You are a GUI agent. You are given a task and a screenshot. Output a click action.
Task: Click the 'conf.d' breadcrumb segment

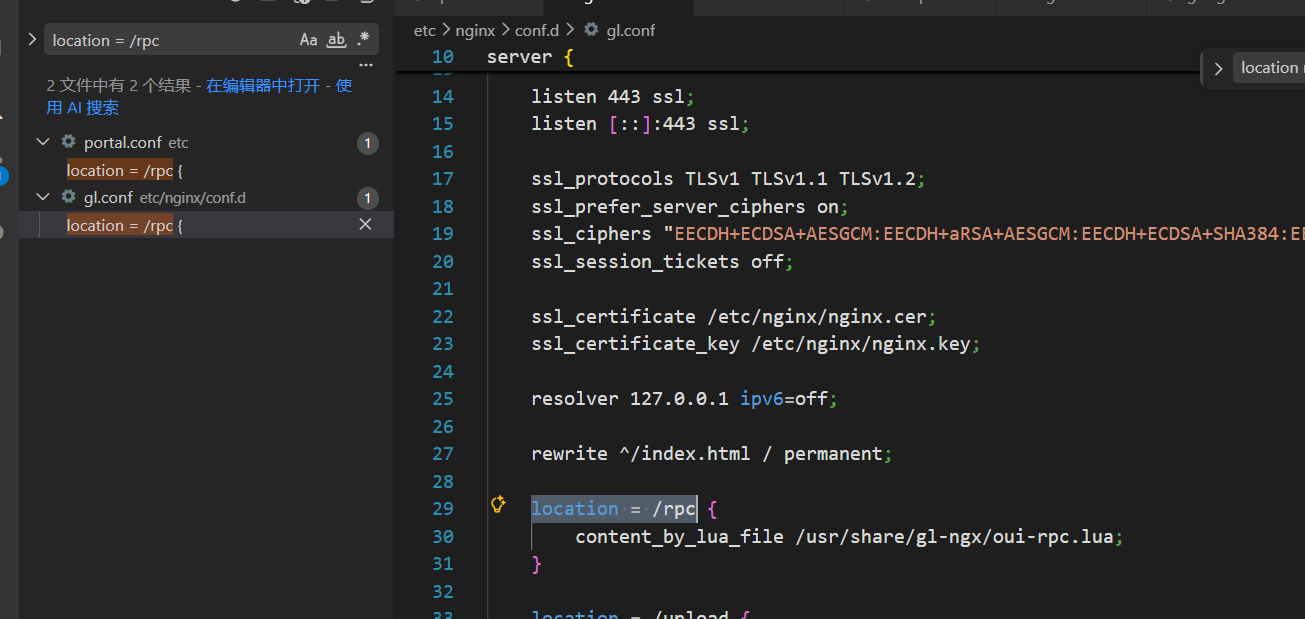tap(537, 30)
